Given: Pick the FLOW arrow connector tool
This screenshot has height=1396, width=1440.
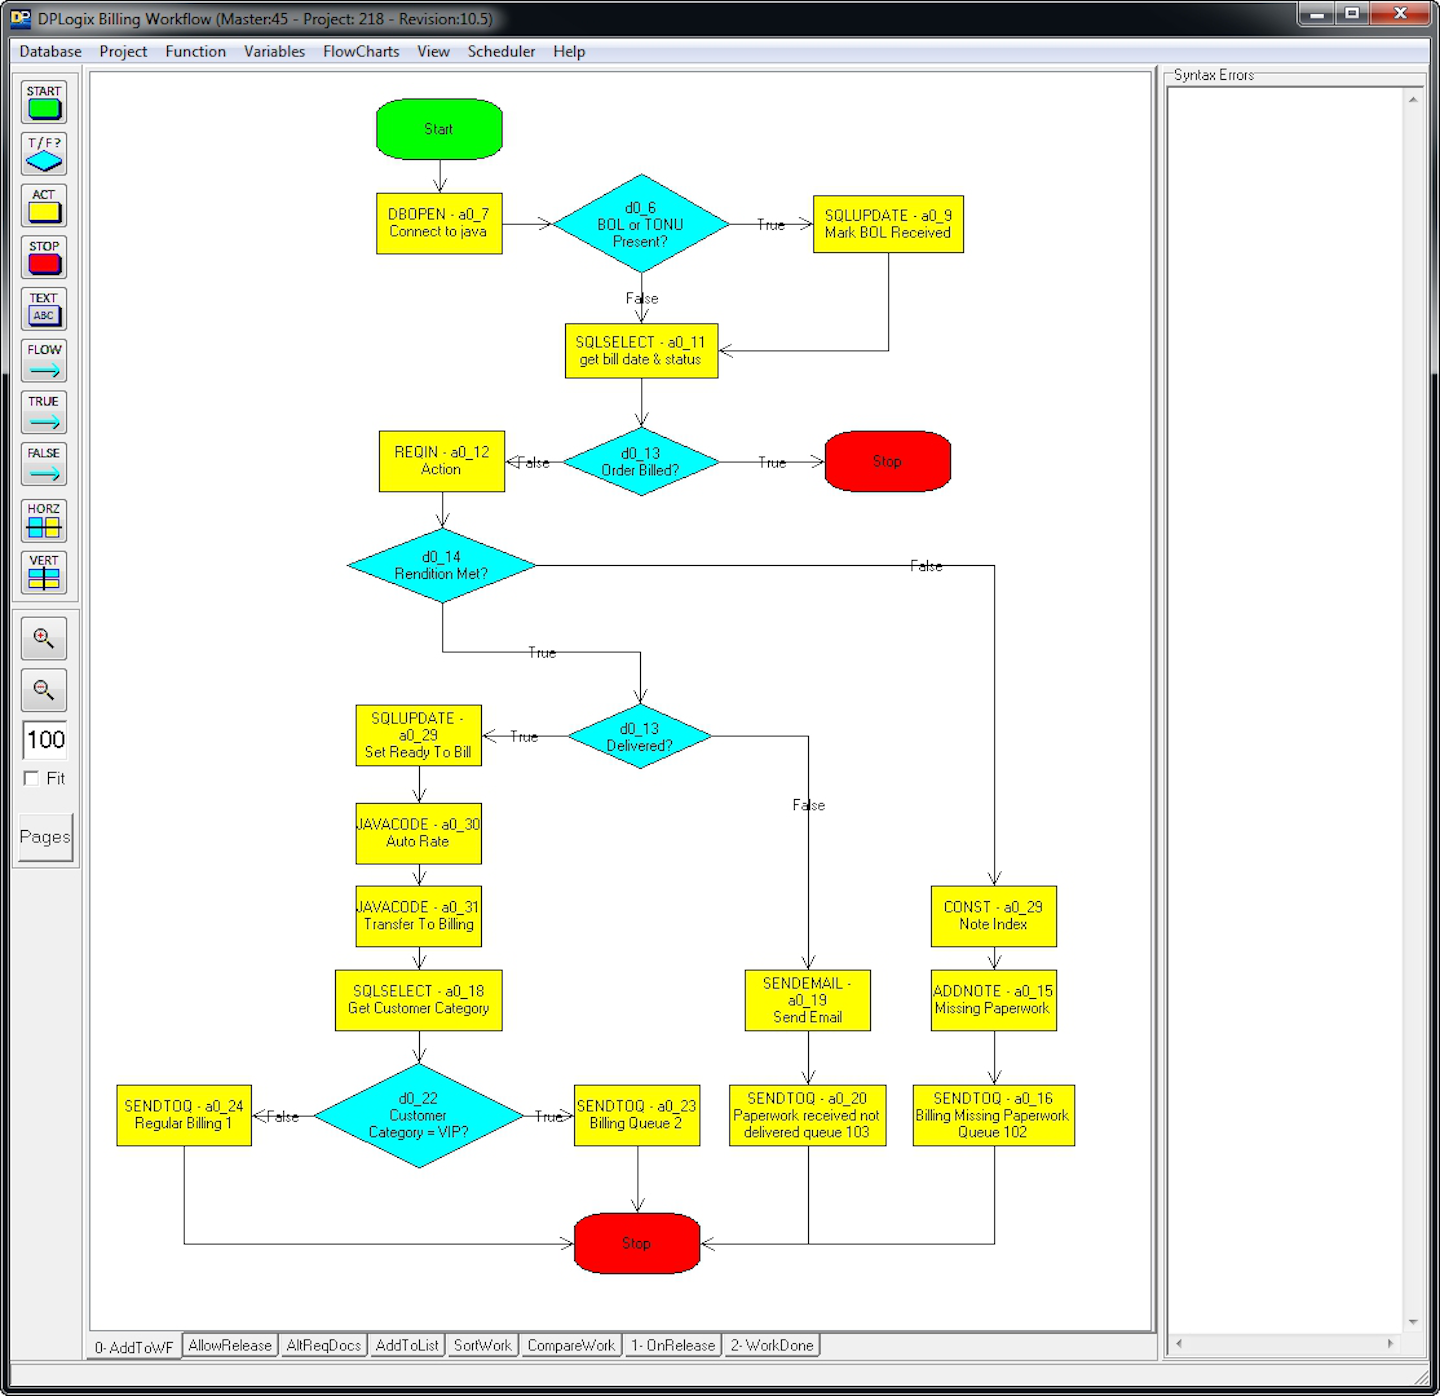Looking at the screenshot, I should click(44, 361).
